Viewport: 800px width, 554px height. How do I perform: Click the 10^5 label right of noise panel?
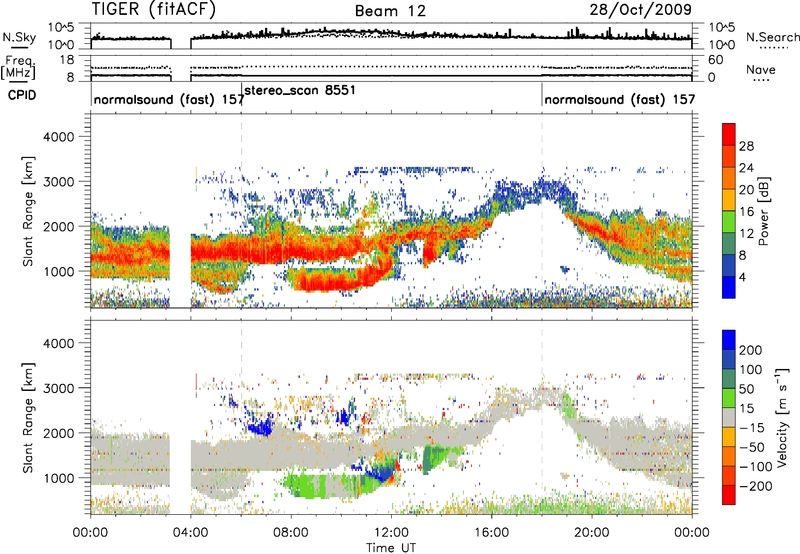coord(721,27)
